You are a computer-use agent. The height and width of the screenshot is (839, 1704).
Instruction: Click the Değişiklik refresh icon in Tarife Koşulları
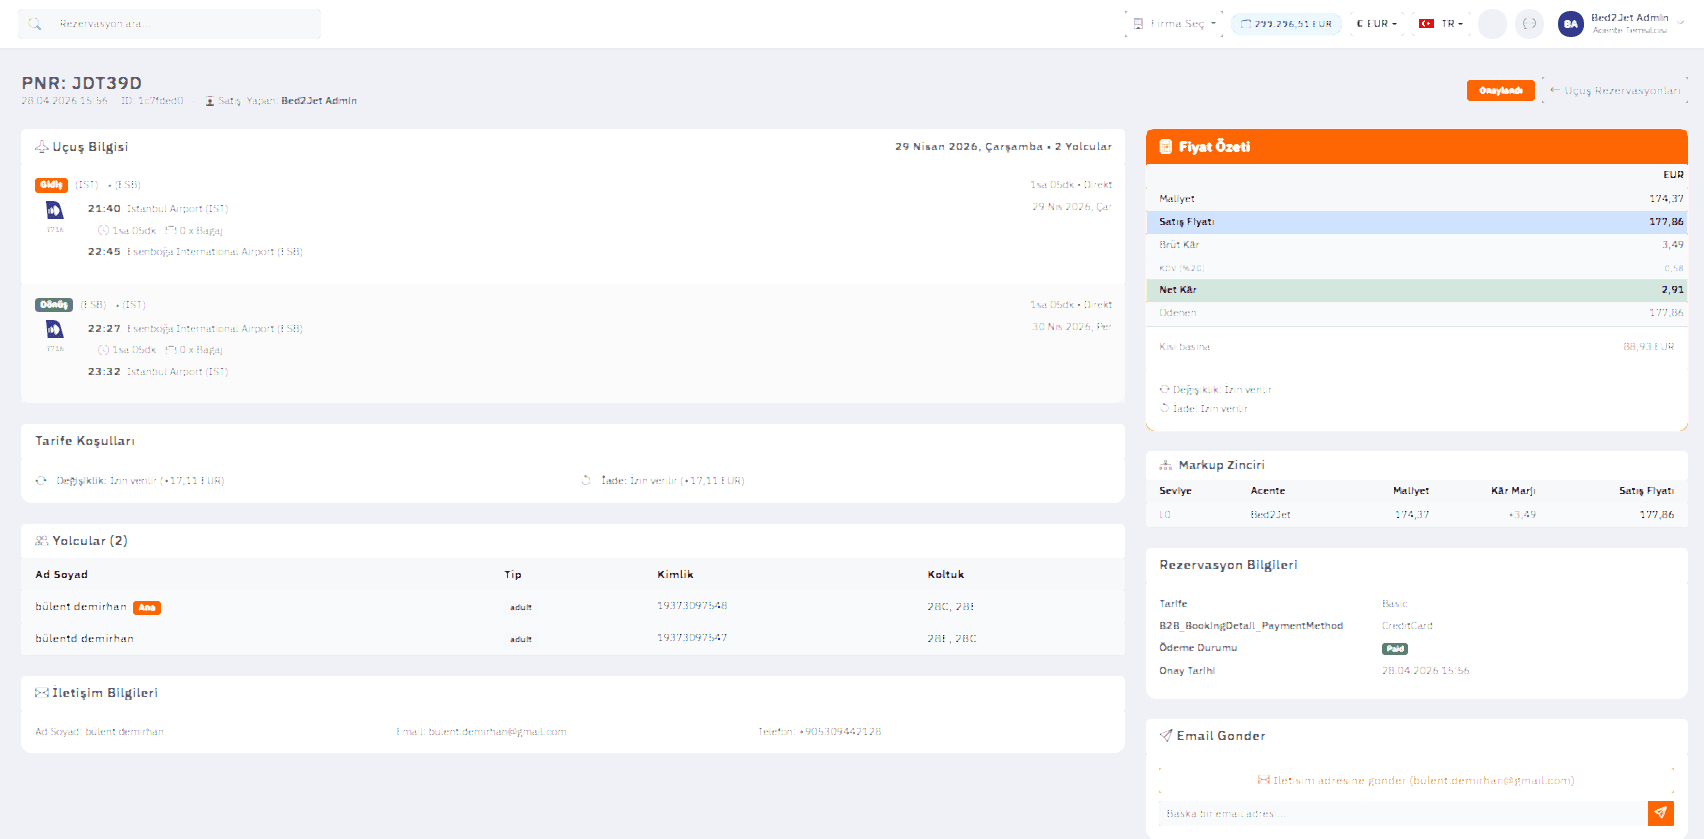click(x=41, y=481)
